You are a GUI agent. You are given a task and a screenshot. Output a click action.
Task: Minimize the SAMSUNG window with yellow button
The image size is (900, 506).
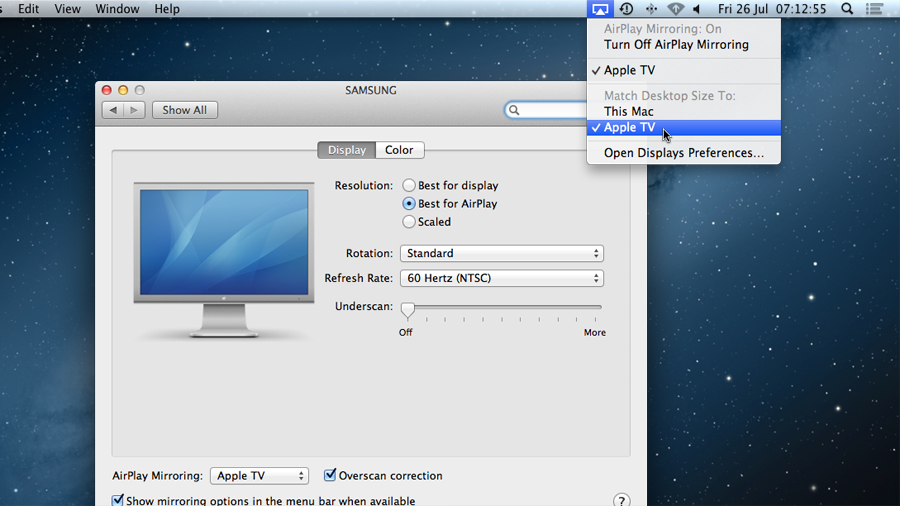click(x=123, y=90)
